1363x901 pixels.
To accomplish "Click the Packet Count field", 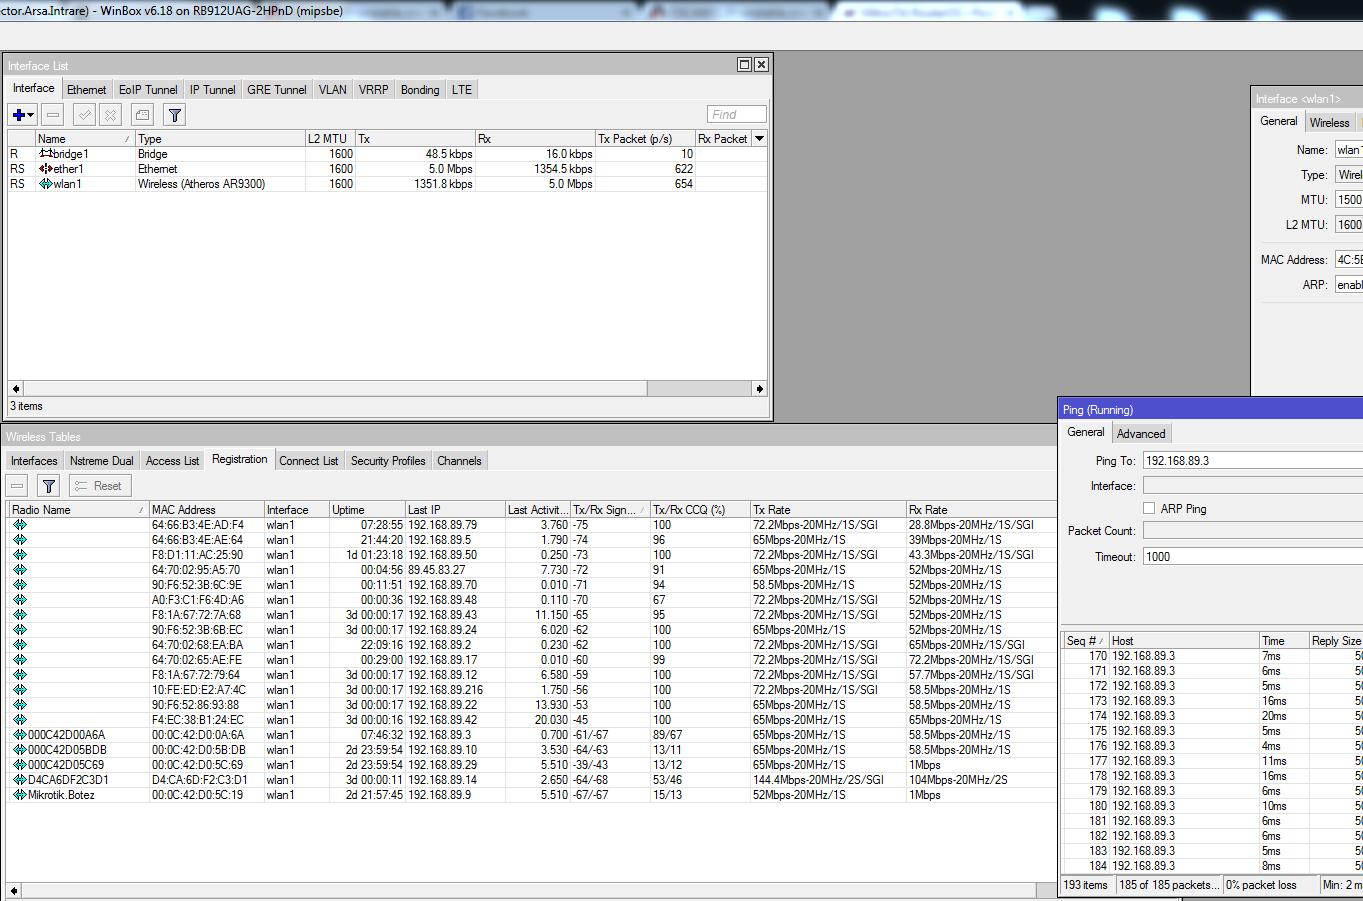I will click(1252, 531).
